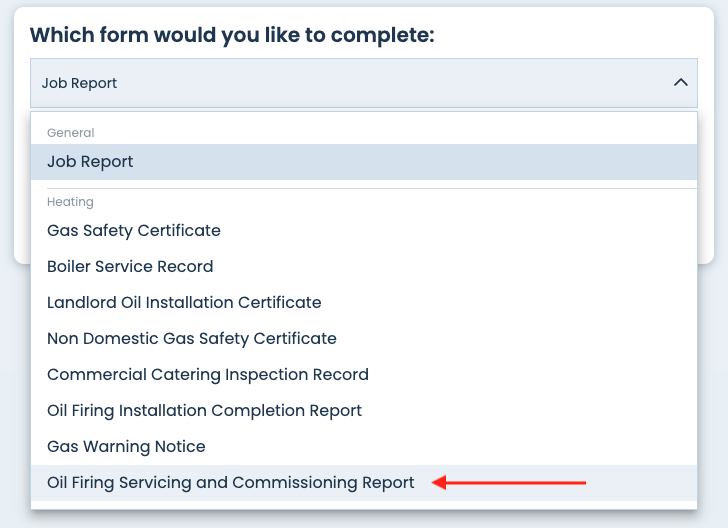This screenshot has width=728, height=528.
Task: Click the word 'complete:' in the heading
Action: pyautogui.click(x=385, y=36)
